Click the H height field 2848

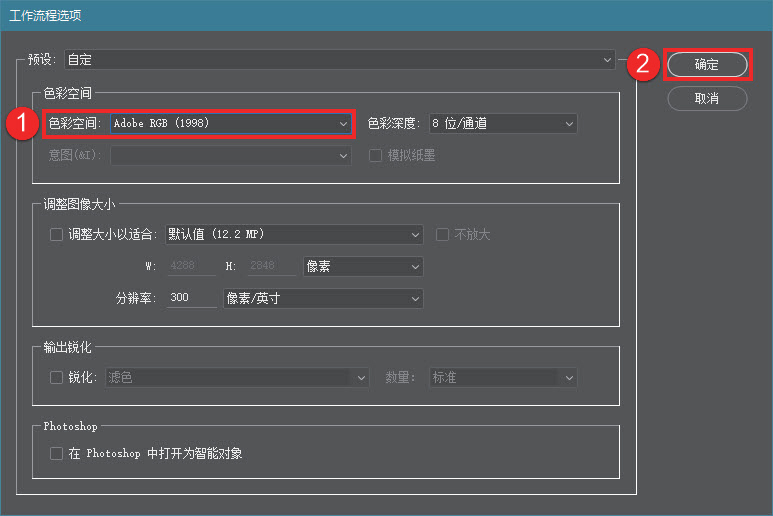[x=272, y=266]
